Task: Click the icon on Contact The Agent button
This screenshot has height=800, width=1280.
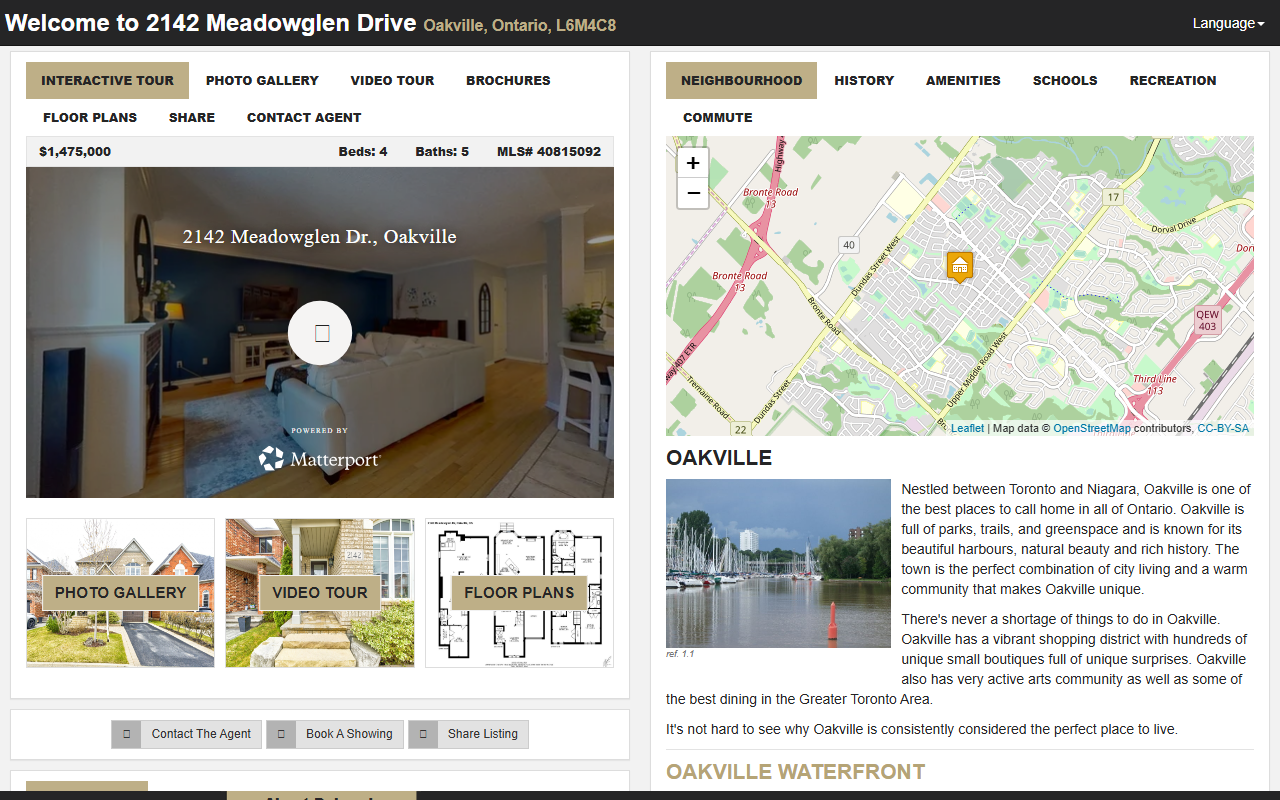Action: 126,734
